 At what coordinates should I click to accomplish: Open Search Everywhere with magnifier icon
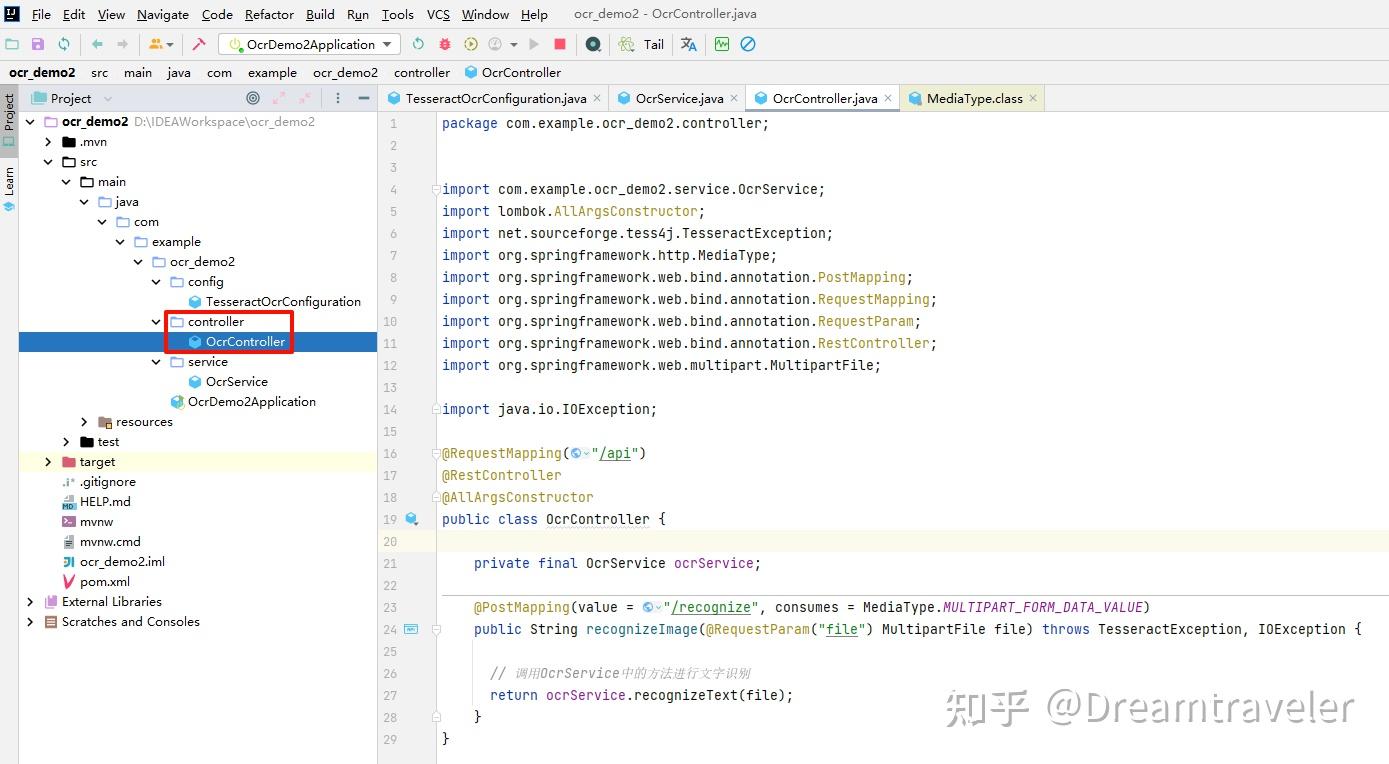pyautogui.click(x=592, y=44)
